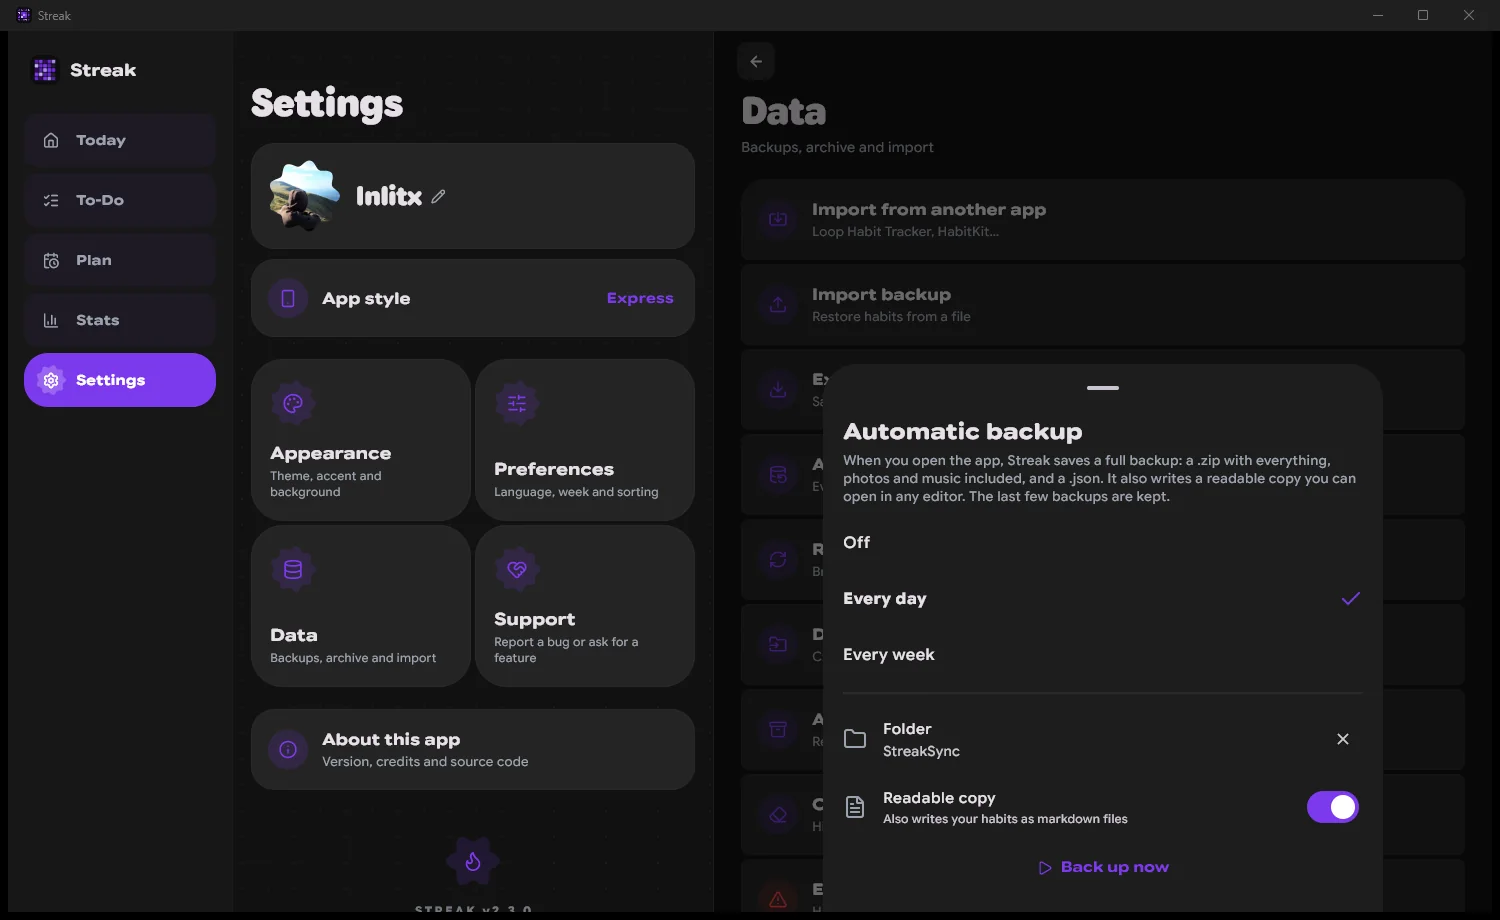Viewport: 1500px width, 920px height.
Task: Go to Plan in the sidebar
Action: [x=120, y=260]
